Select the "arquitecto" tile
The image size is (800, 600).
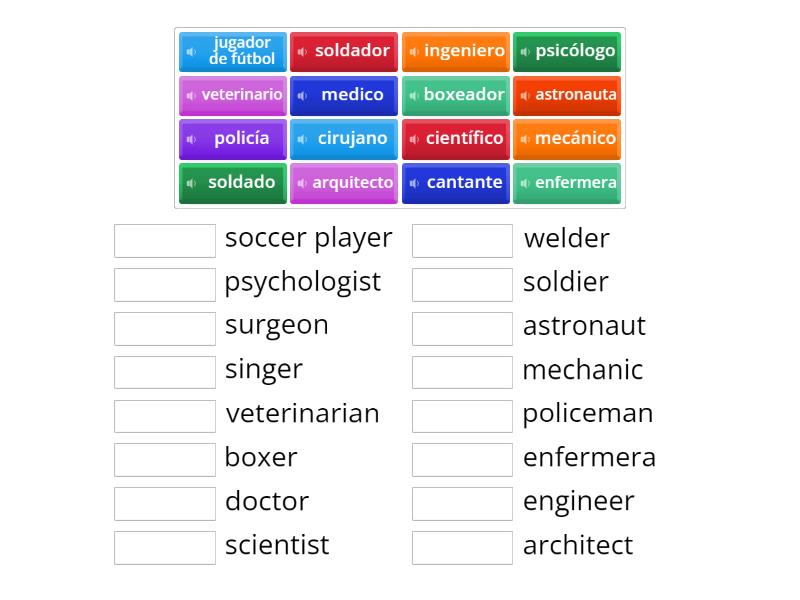(344, 183)
